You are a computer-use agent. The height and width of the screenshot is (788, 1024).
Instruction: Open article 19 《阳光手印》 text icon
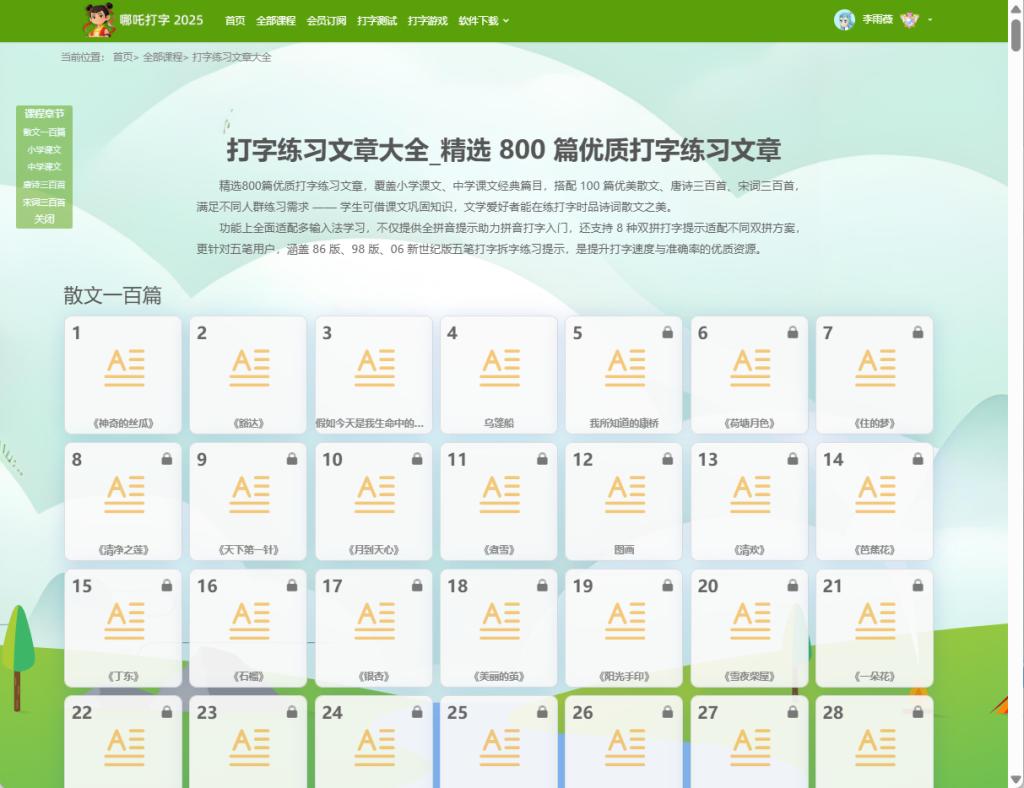(624, 619)
